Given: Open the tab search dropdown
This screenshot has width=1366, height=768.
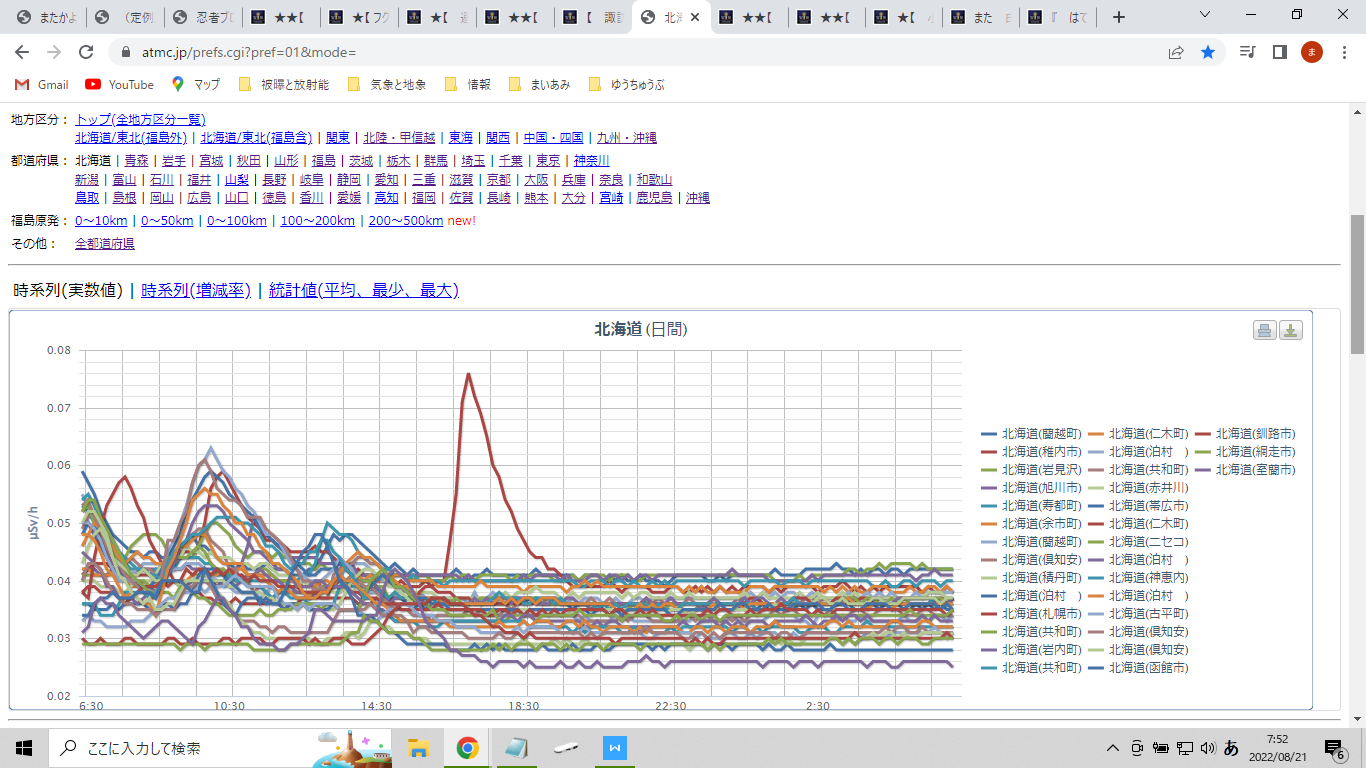Looking at the screenshot, I should pos(1204,16).
